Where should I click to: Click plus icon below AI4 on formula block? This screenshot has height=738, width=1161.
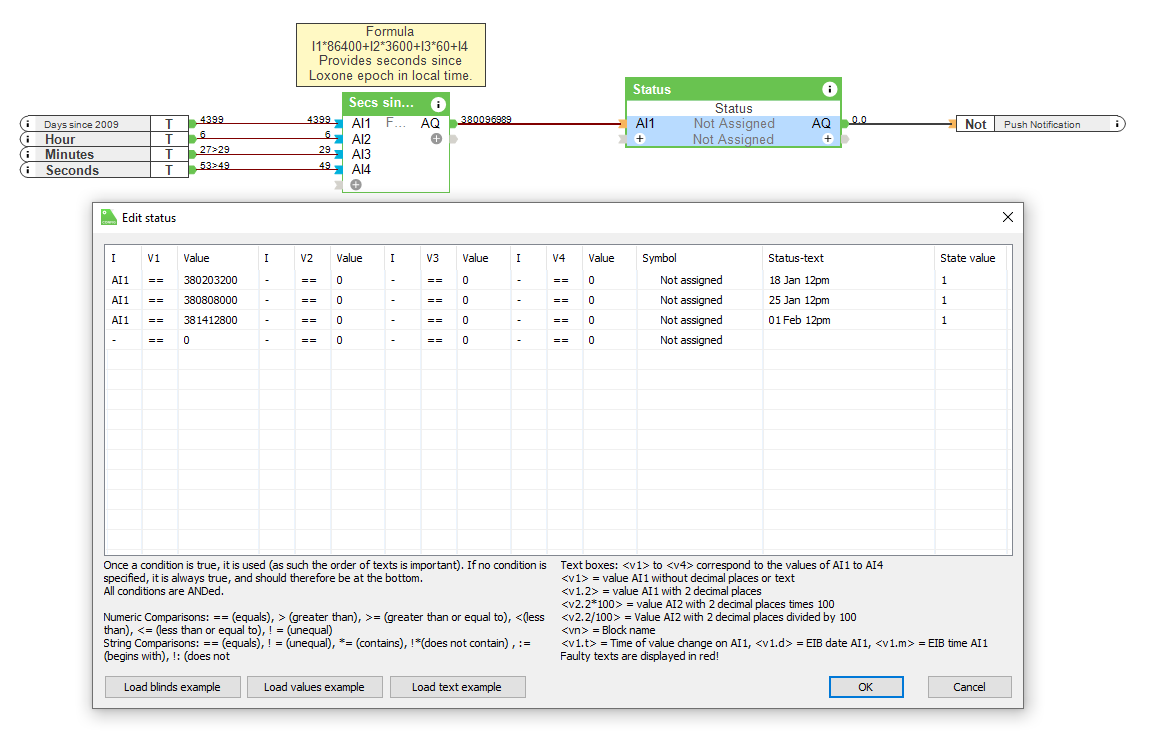(356, 185)
